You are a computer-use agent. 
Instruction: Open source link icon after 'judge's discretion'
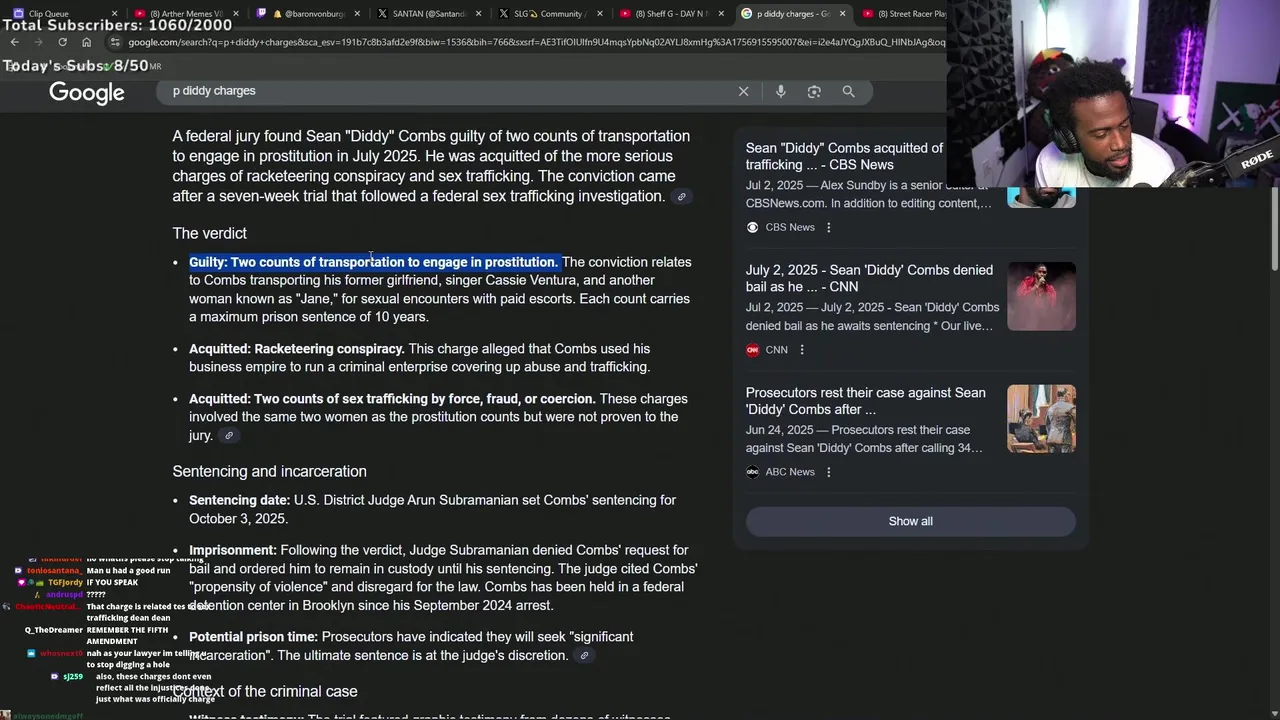pyautogui.click(x=585, y=656)
